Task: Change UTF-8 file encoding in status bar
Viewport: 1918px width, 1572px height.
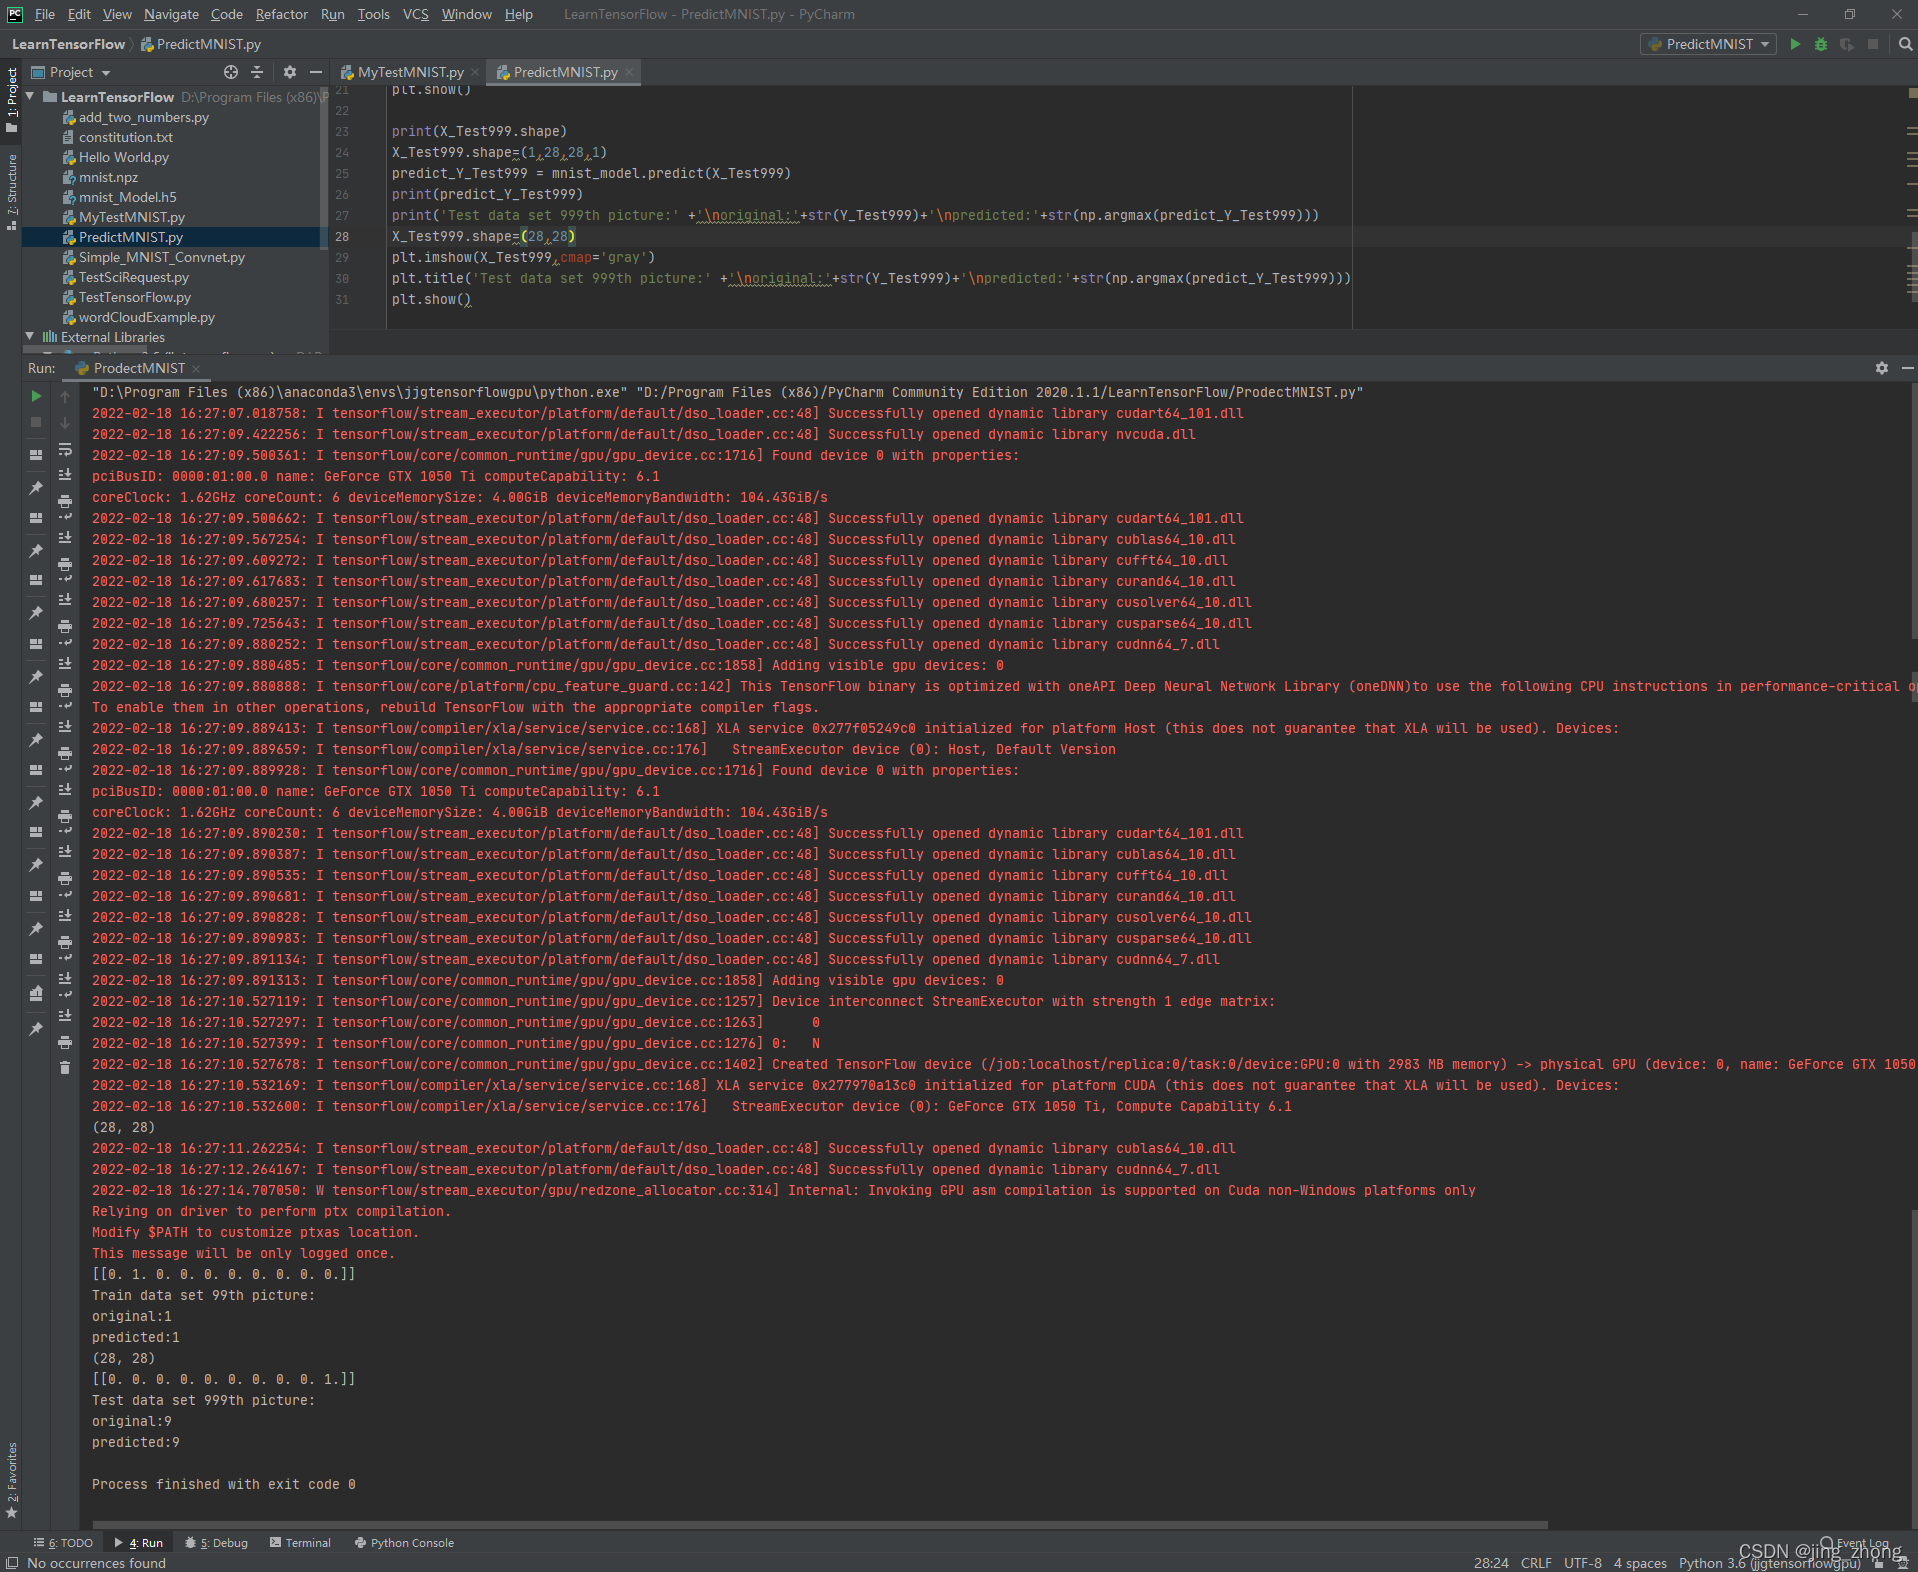Action: 1583,1563
